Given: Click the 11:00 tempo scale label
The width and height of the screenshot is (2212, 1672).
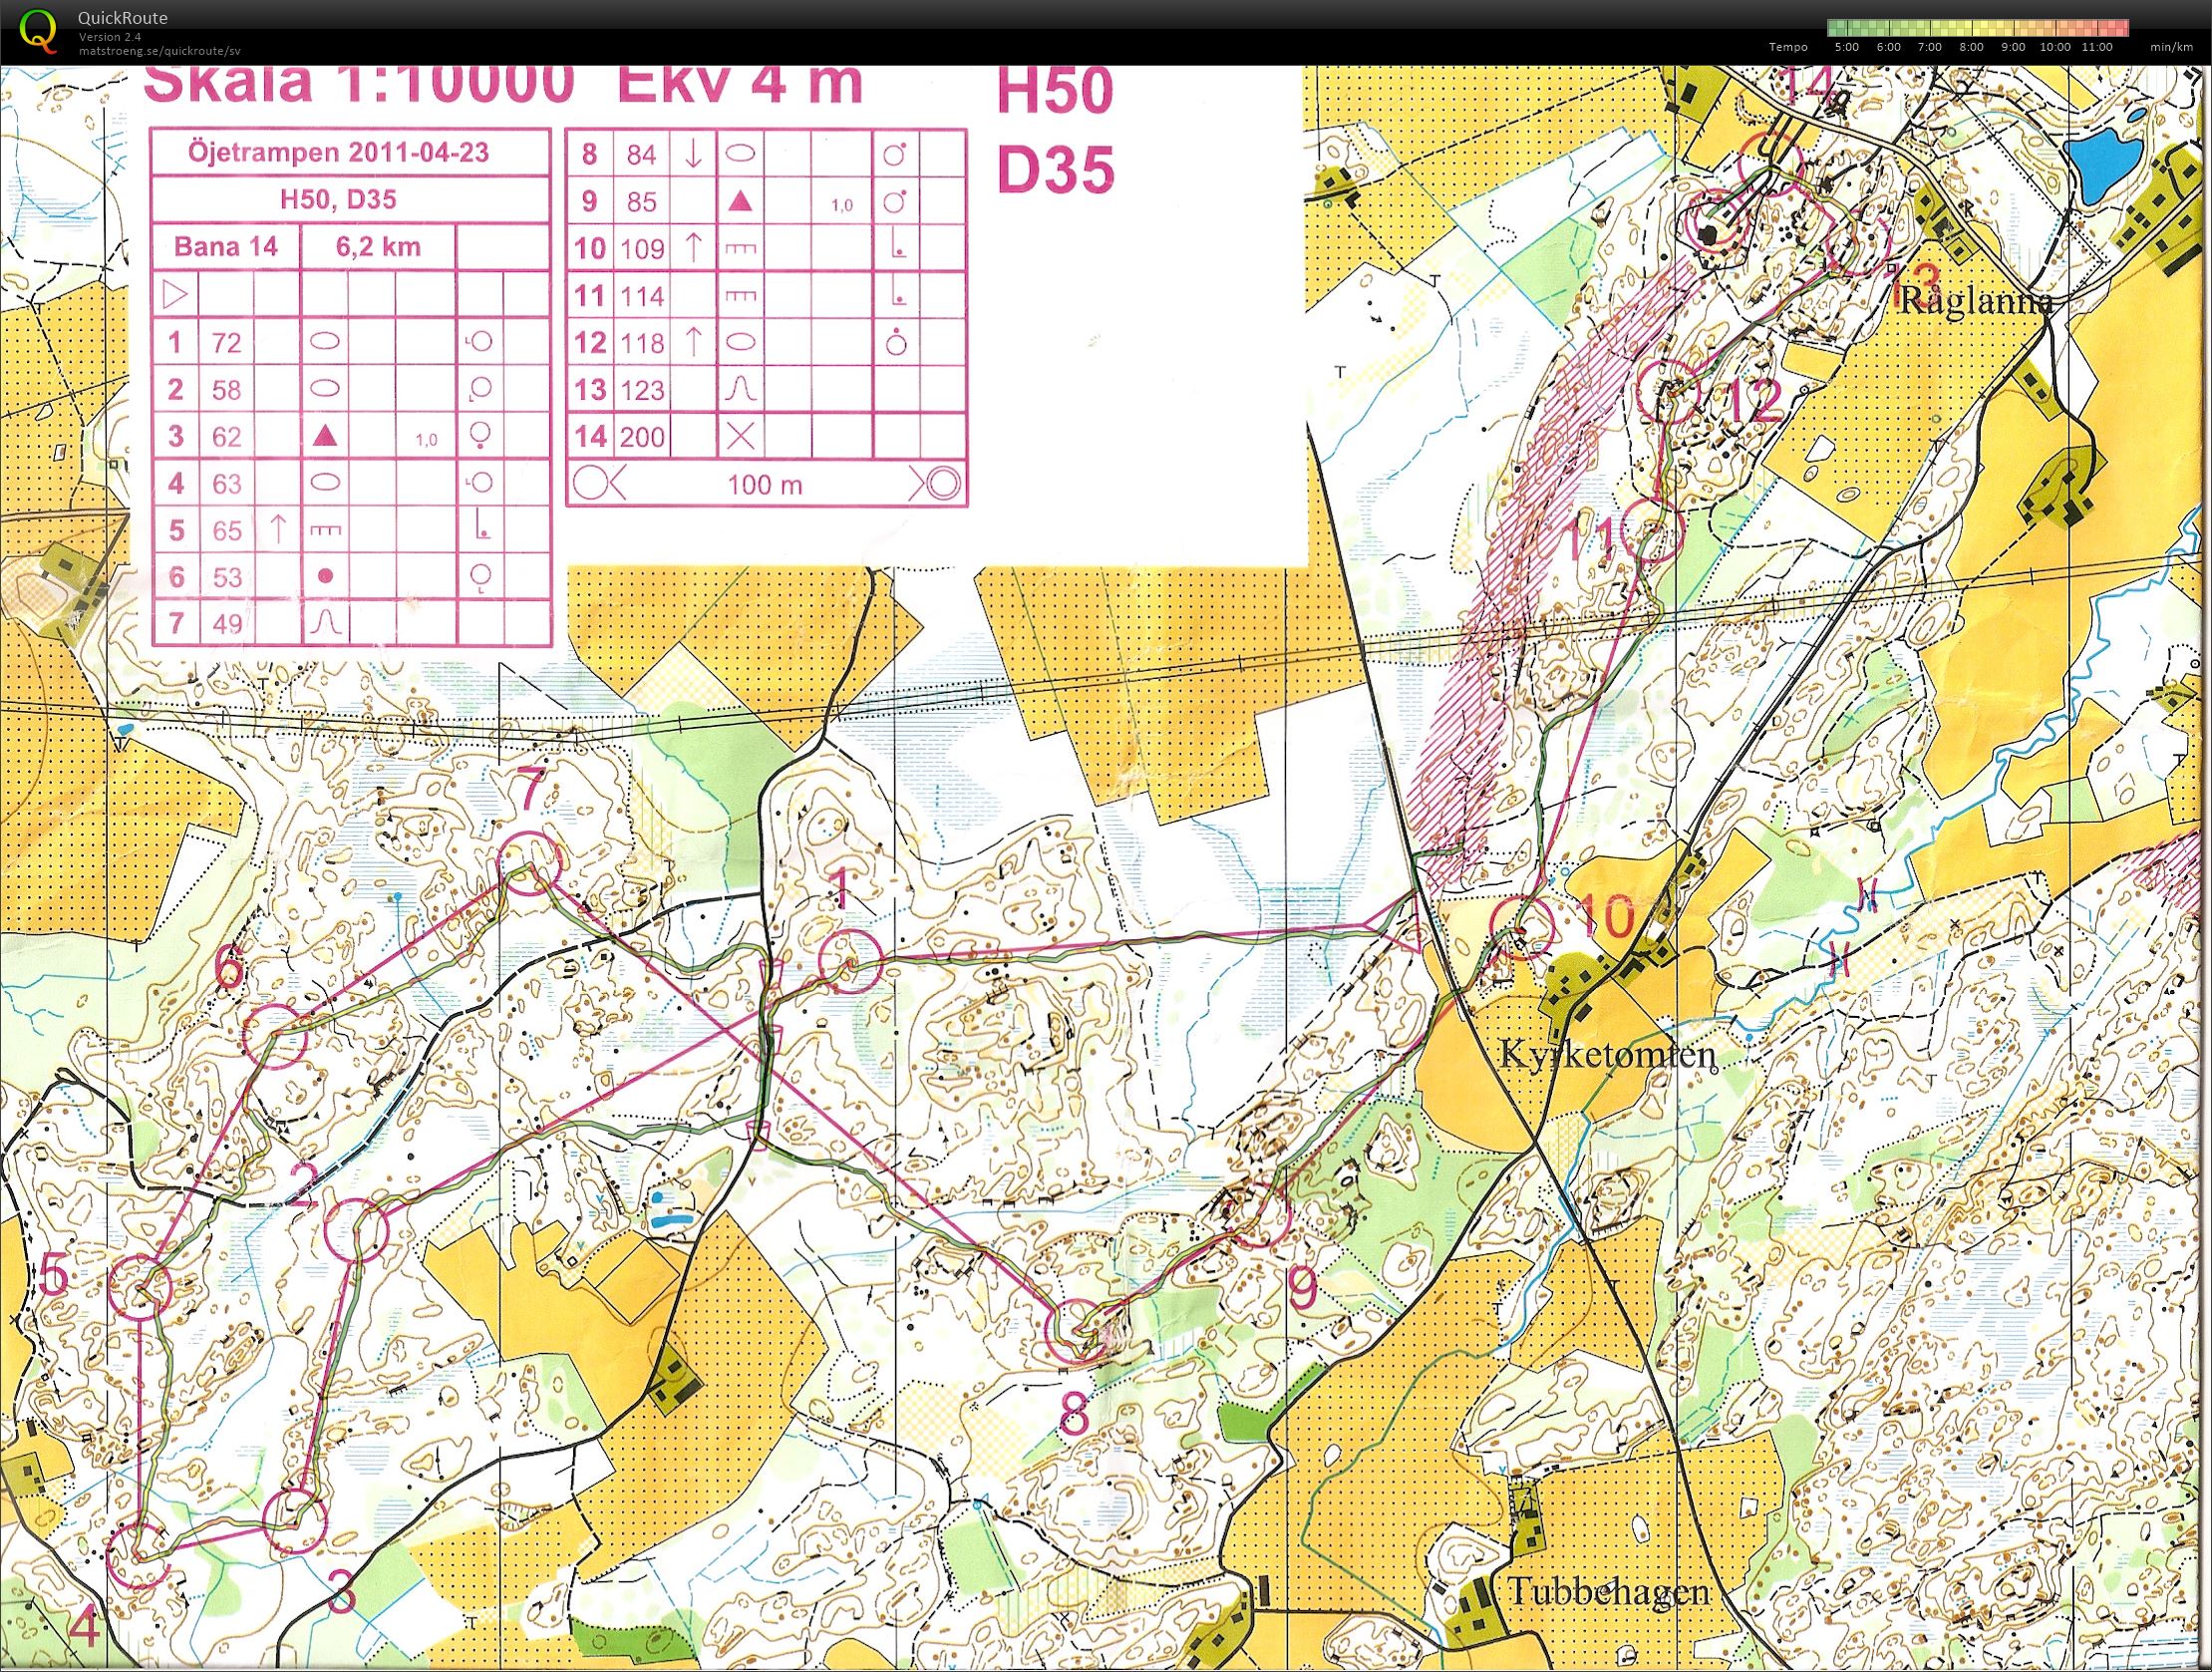Looking at the screenshot, I should pyautogui.click(x=2096, y=47).
